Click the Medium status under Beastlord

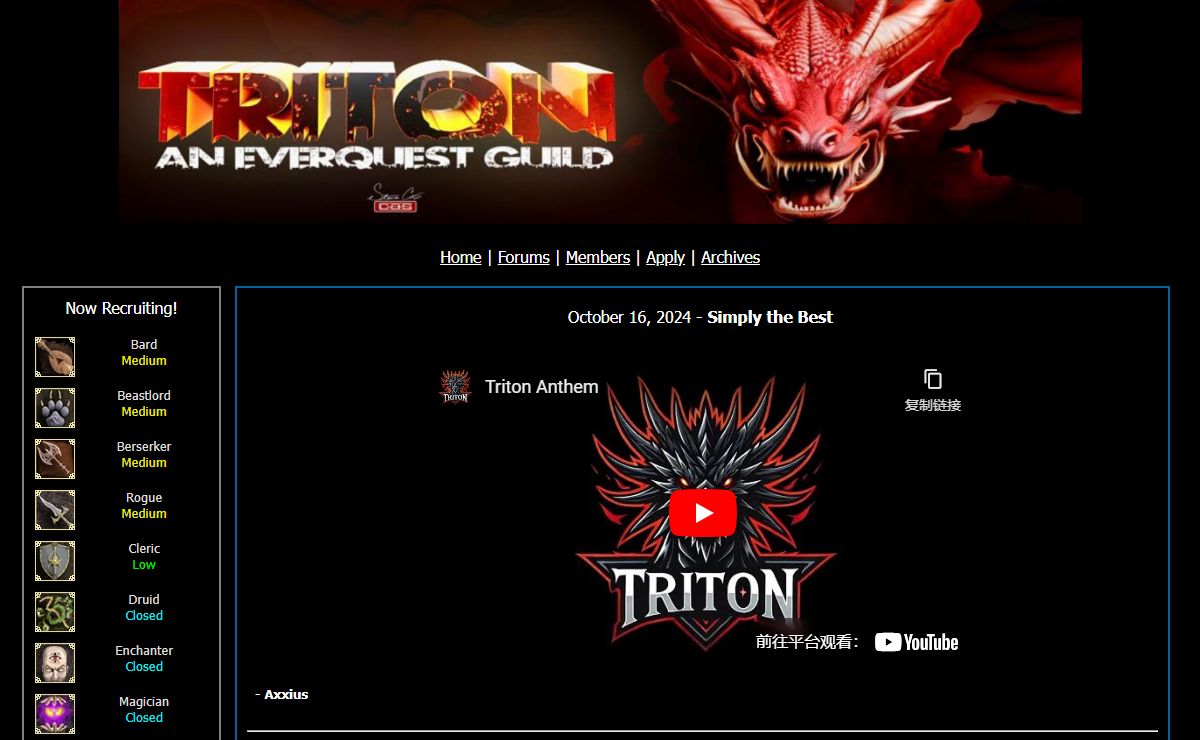(144, 411)
